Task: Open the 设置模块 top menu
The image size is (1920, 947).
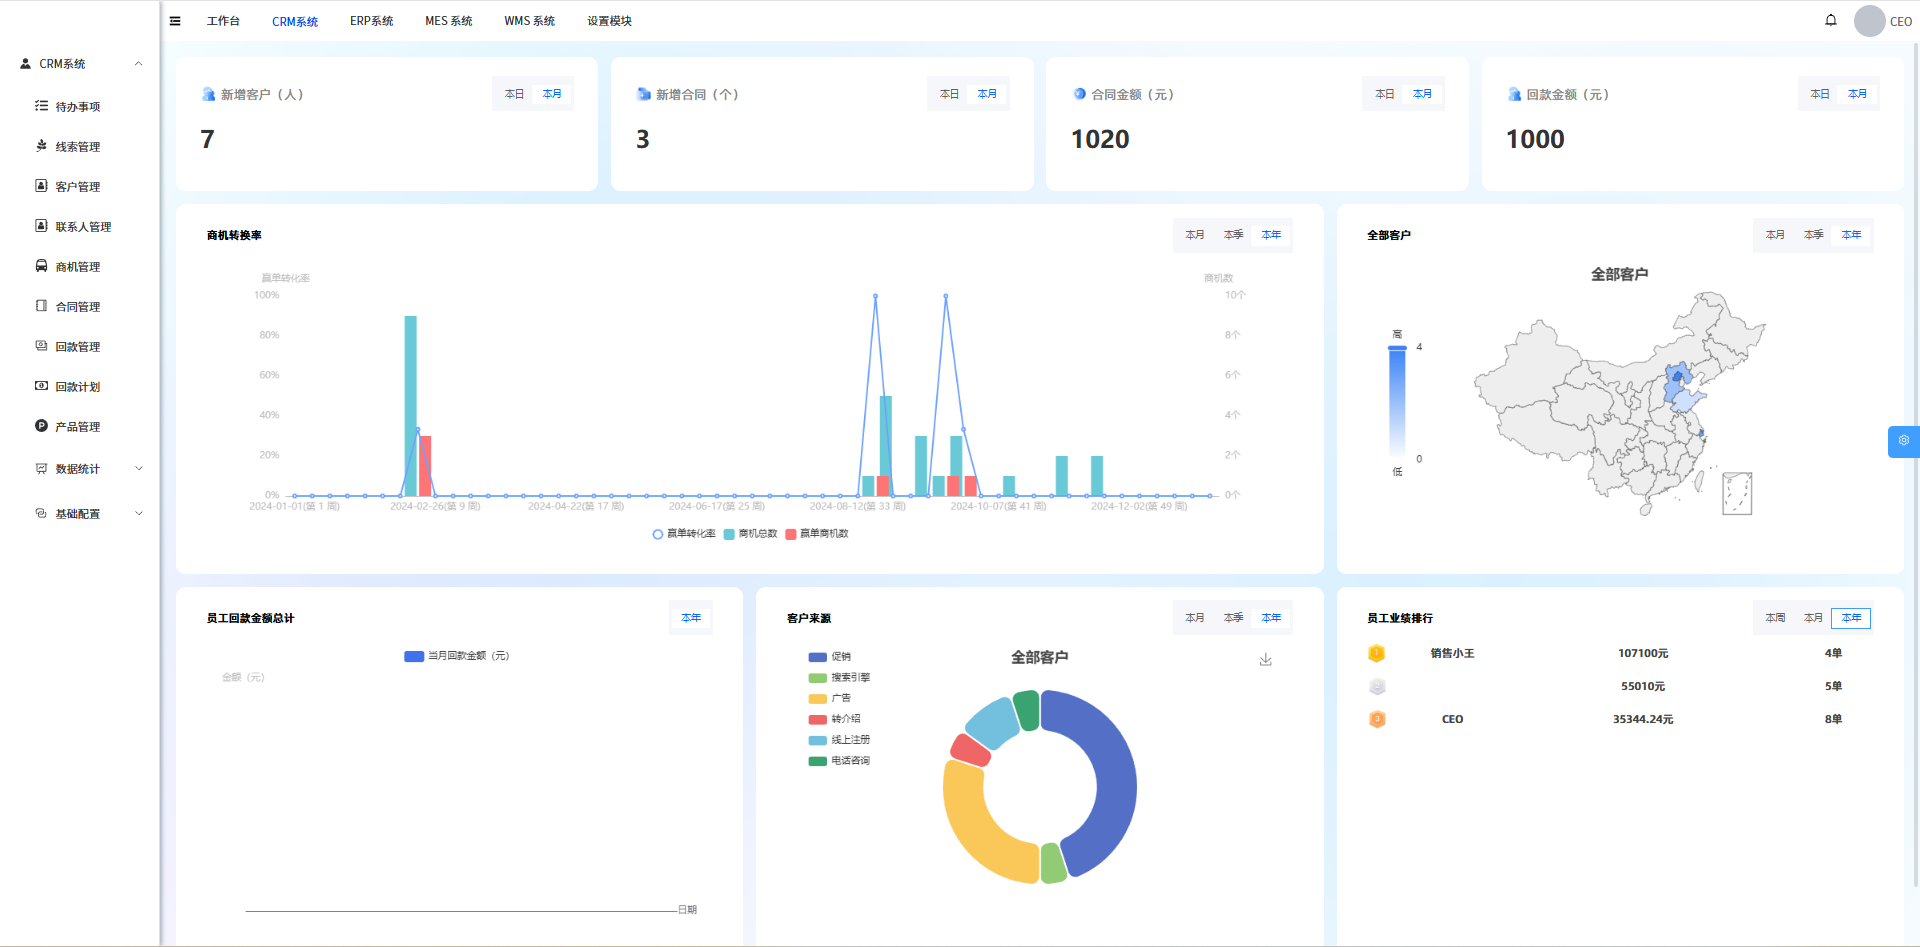Action: click(x=609, y=21)
